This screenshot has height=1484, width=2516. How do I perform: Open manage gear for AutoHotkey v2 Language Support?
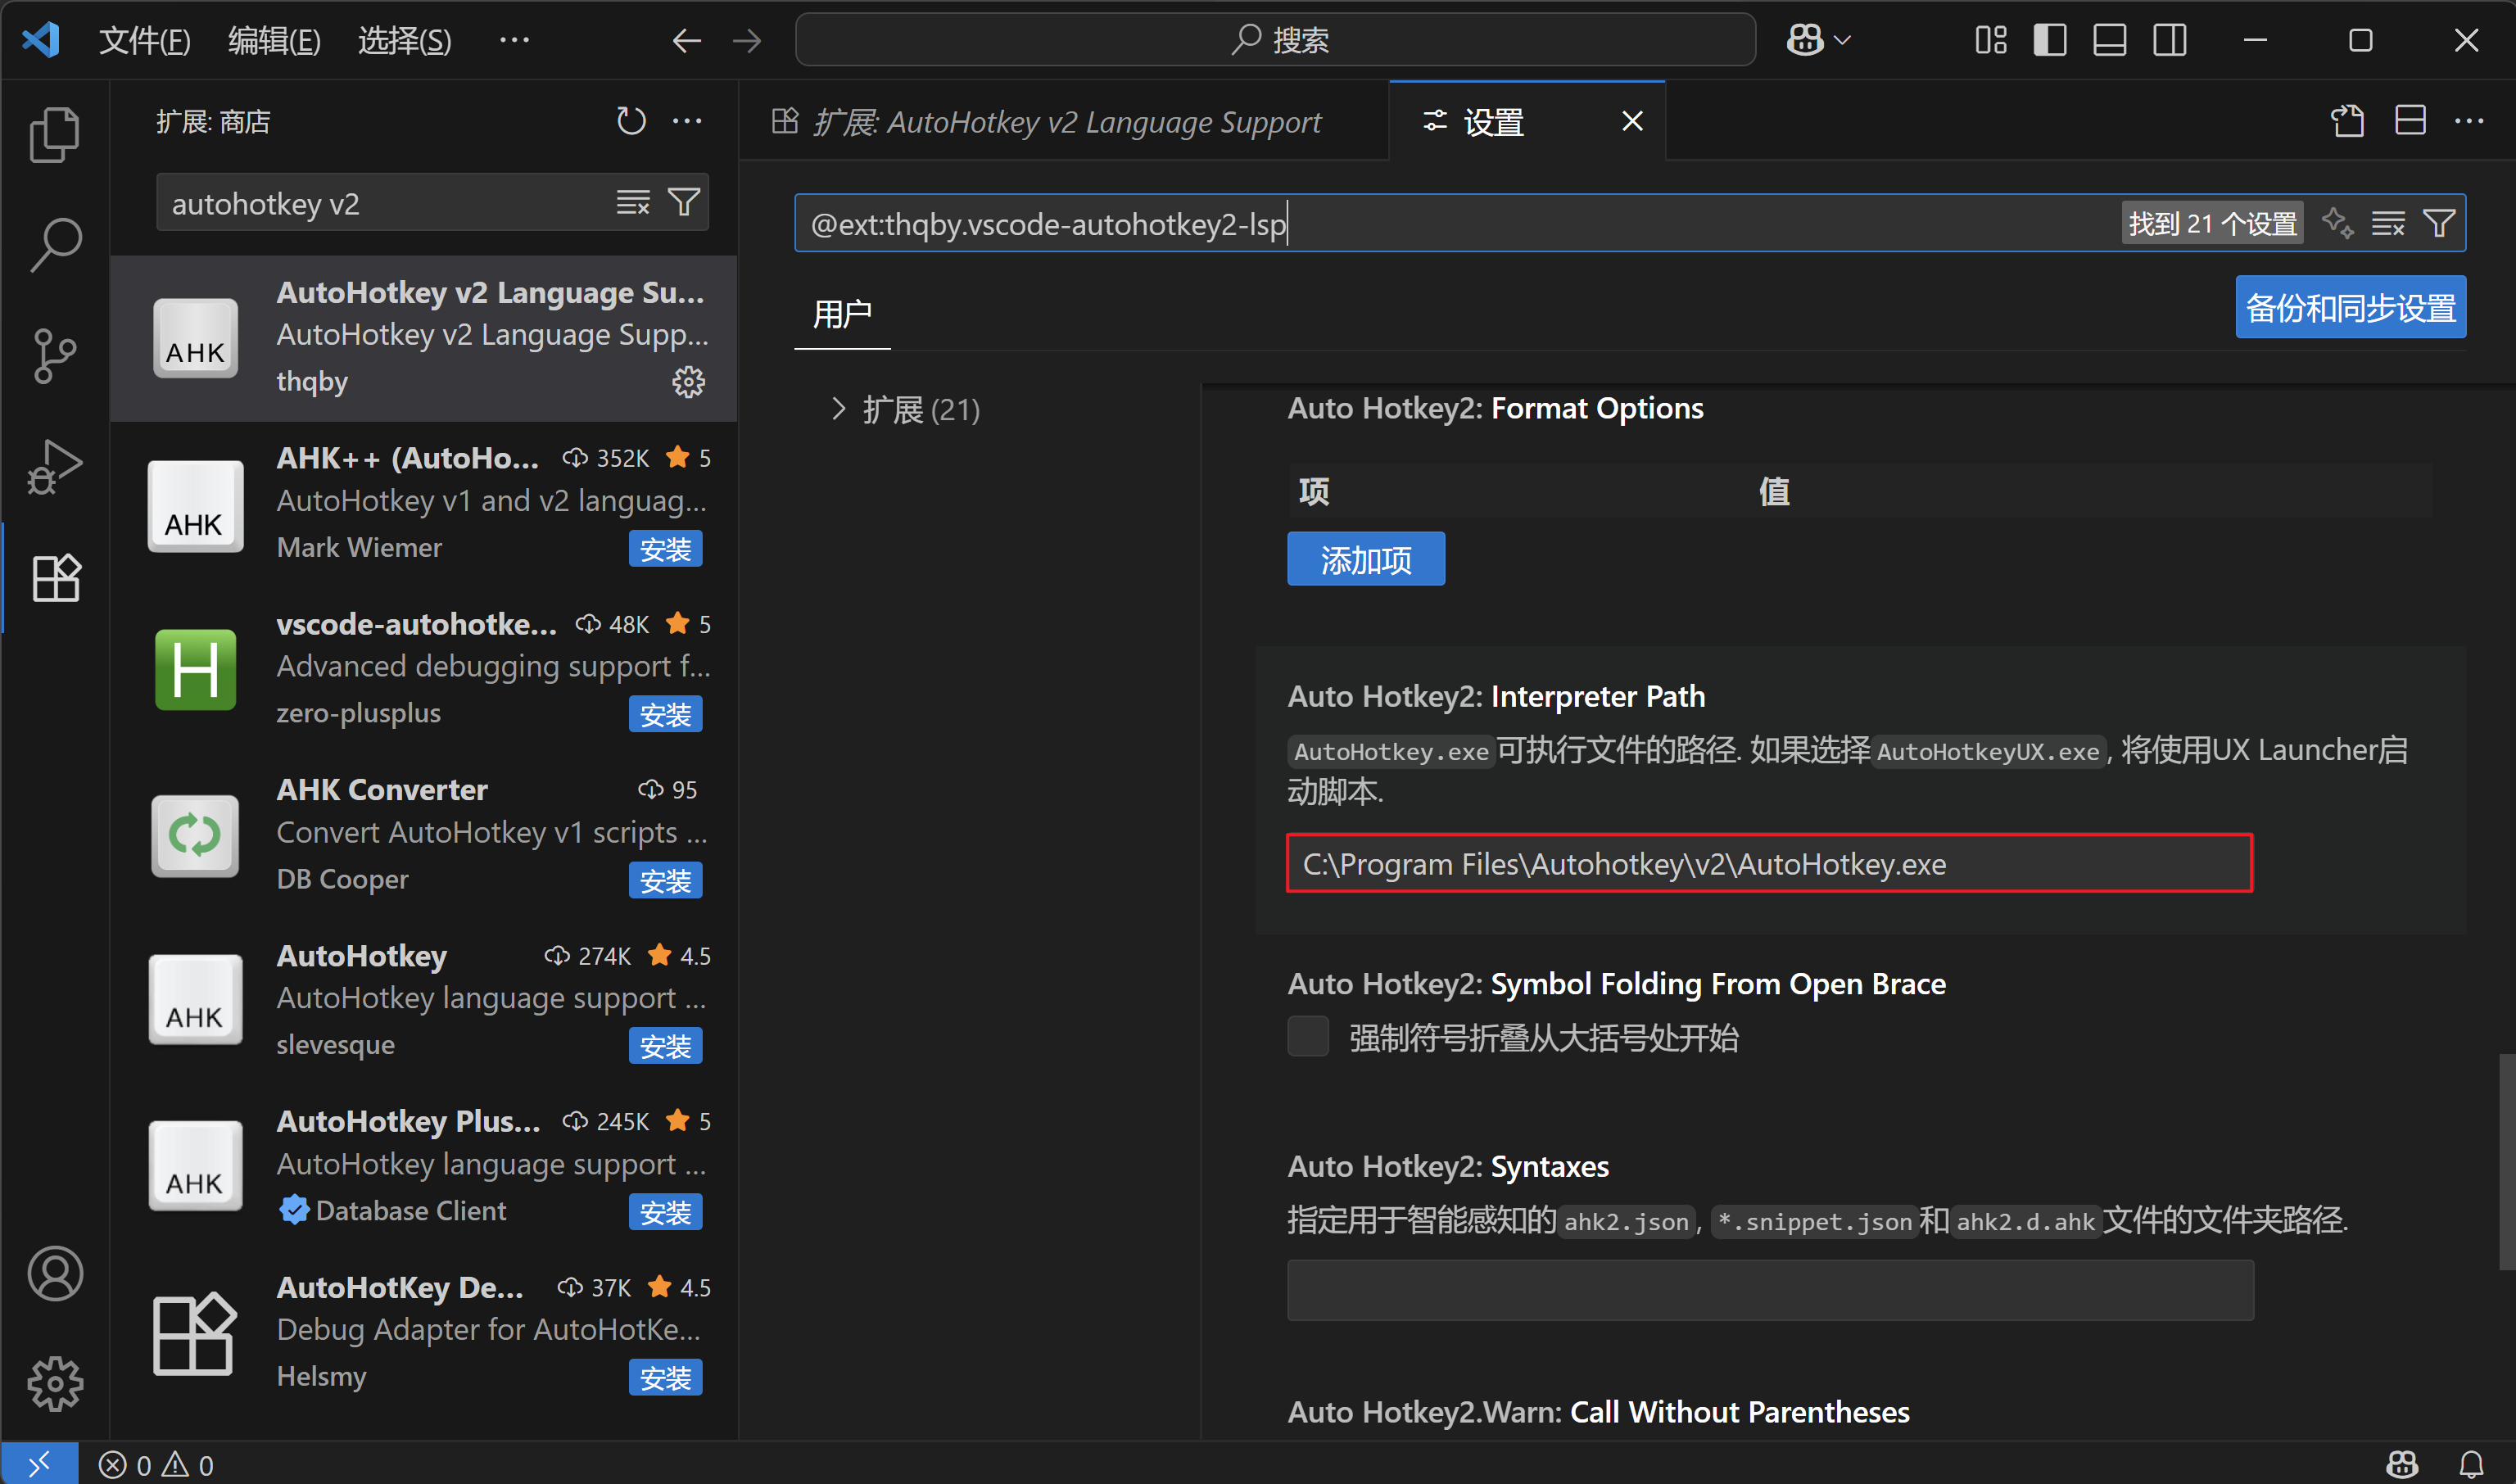pos(688,381)
